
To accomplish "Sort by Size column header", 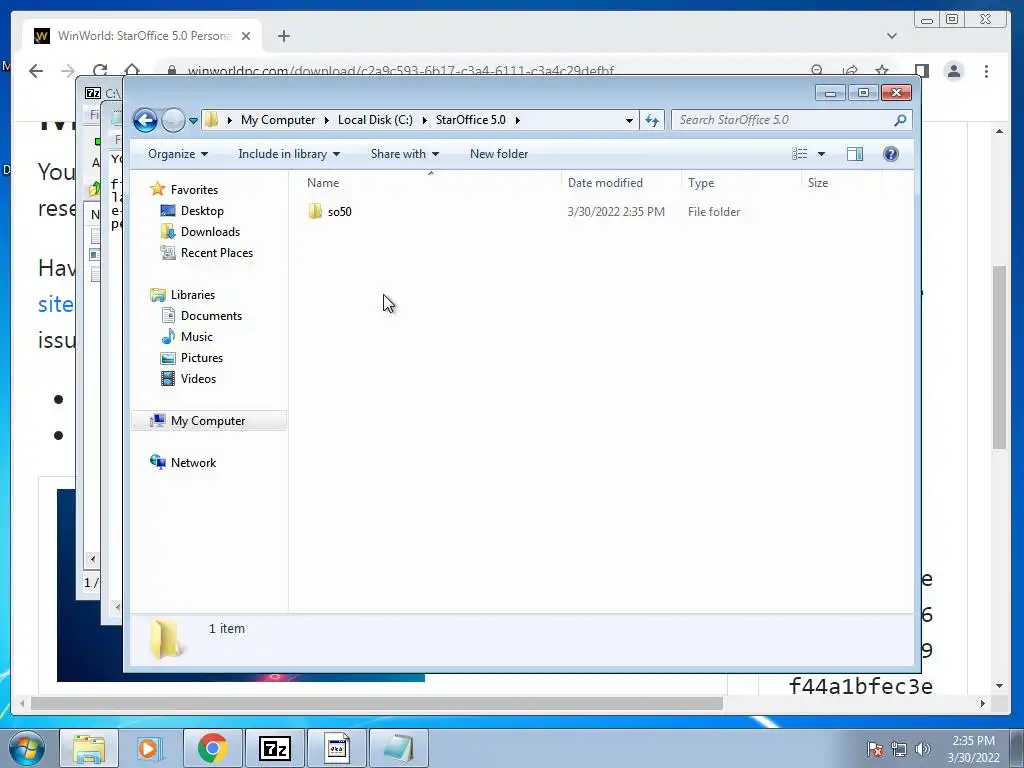I will [x=841, y=183].
